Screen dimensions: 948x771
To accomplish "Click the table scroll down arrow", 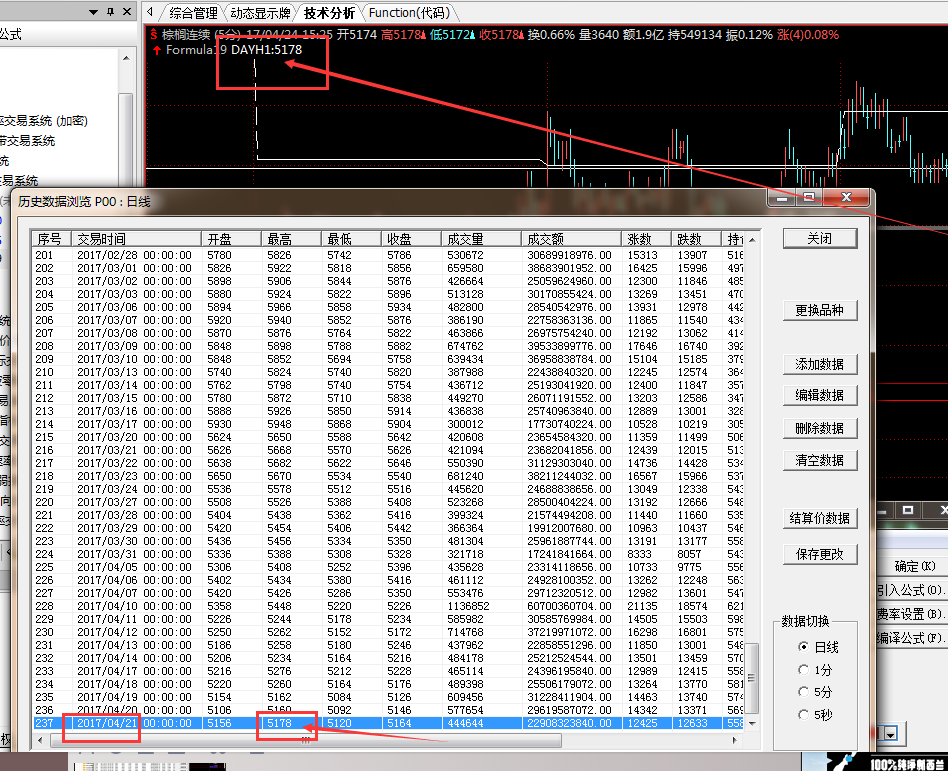I will 752,723.
